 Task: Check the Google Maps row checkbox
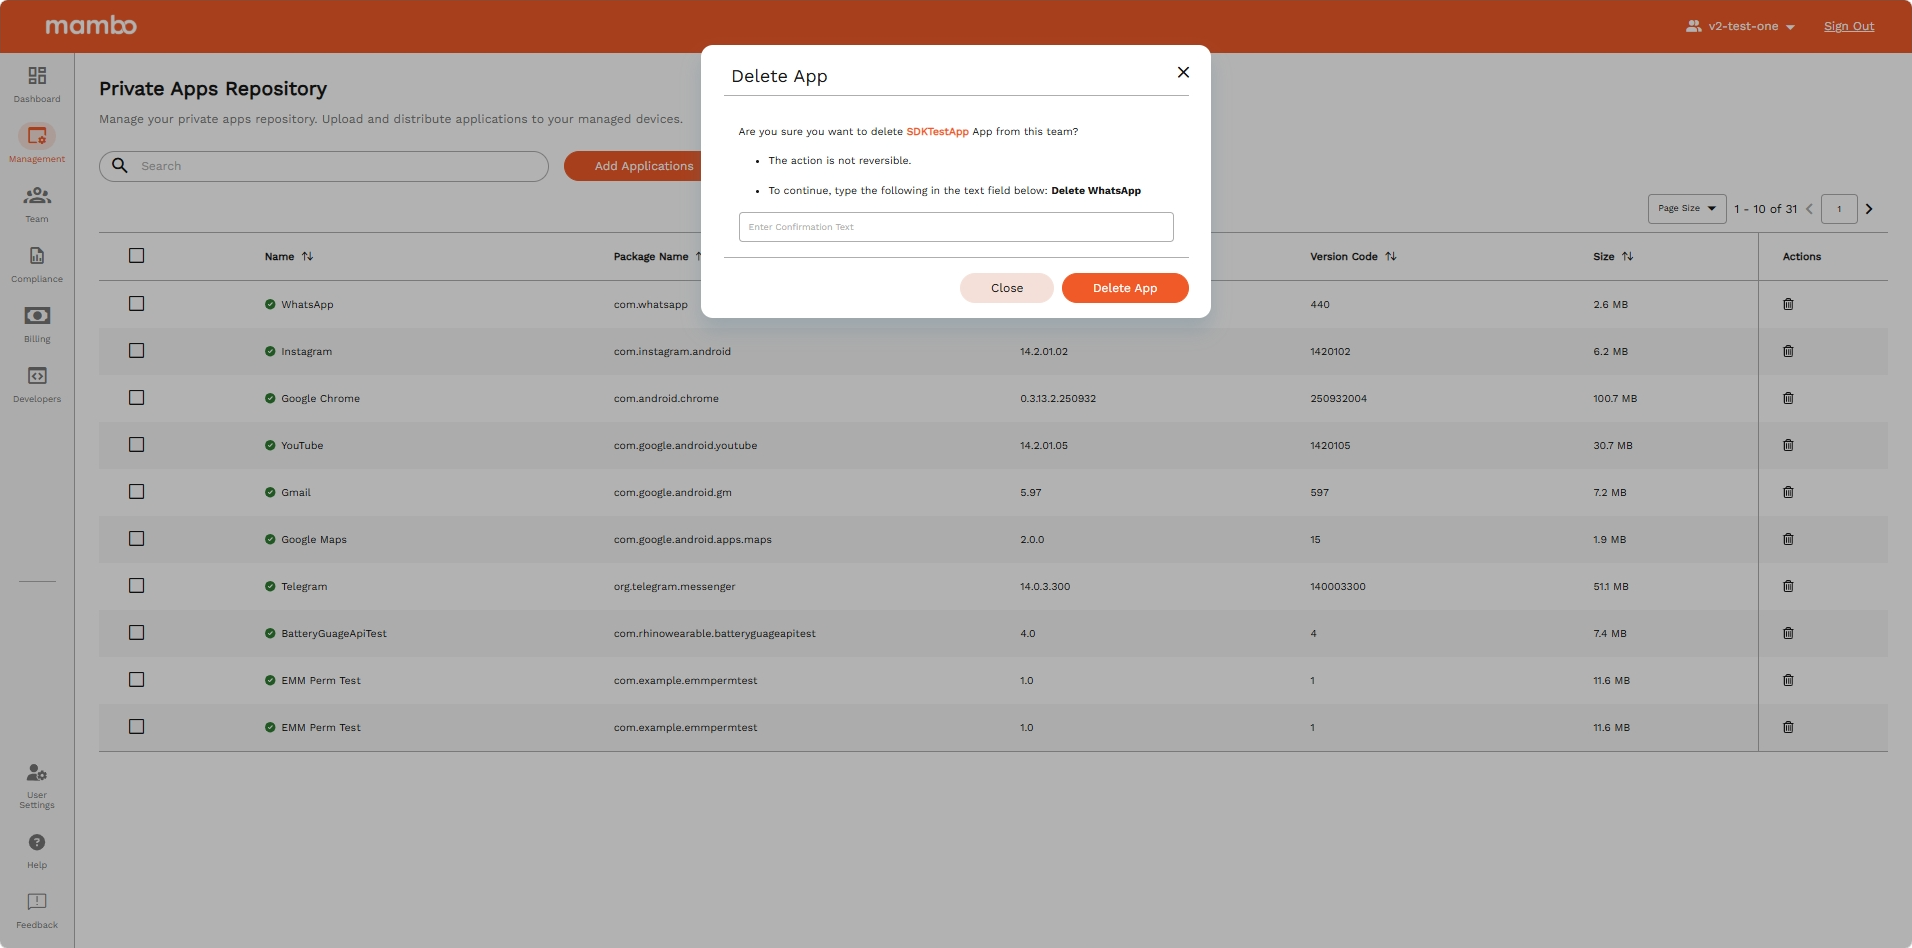pos(137,539)
